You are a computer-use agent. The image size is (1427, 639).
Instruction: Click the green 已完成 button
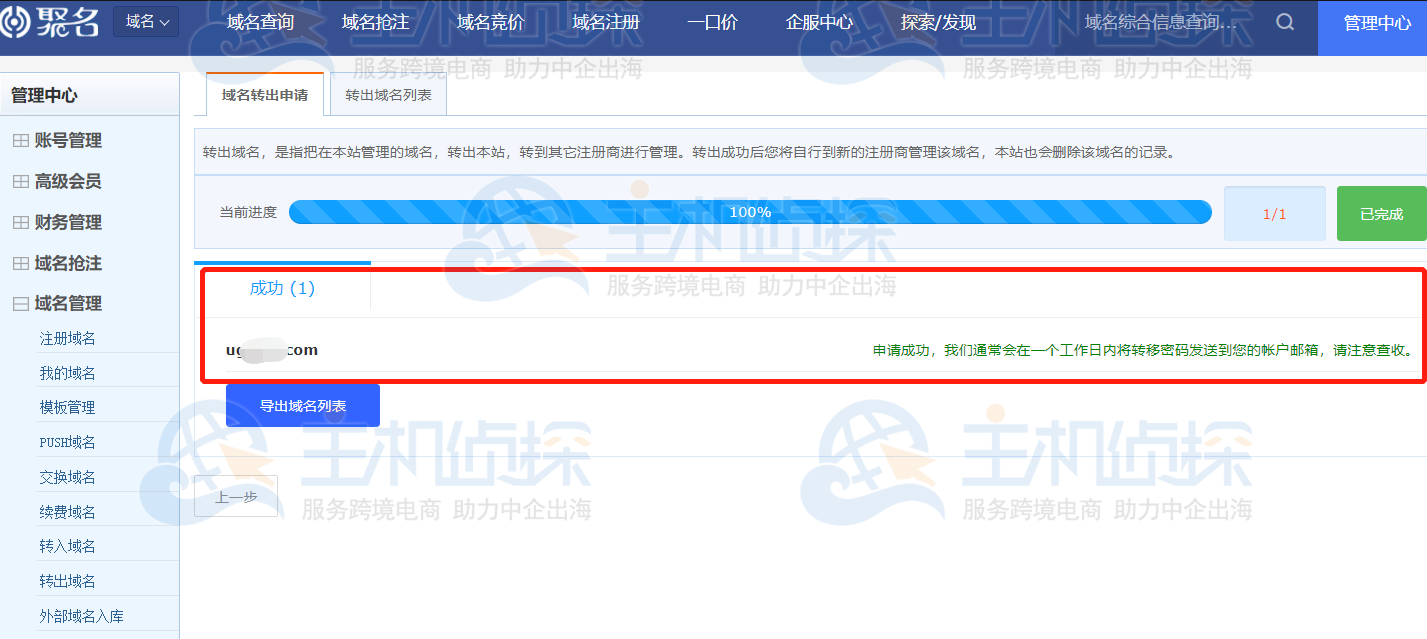(x=1381, y=214)
